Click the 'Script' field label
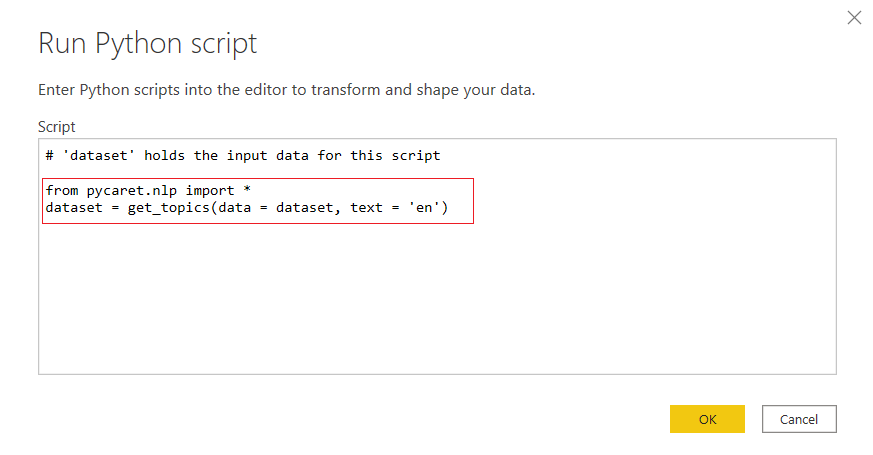This screenshot has height=455, width=873. click(x=56, y=127)
